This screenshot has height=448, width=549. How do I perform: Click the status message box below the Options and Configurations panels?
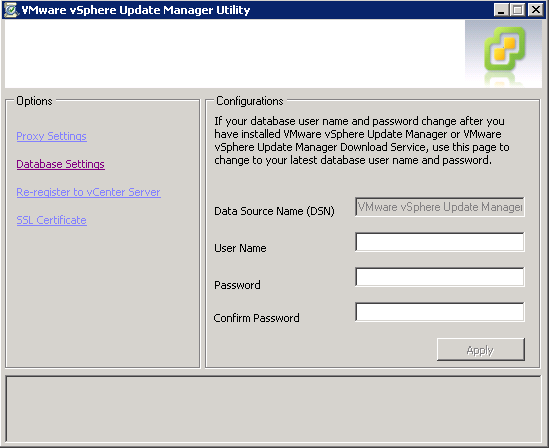tap(274, 409)
